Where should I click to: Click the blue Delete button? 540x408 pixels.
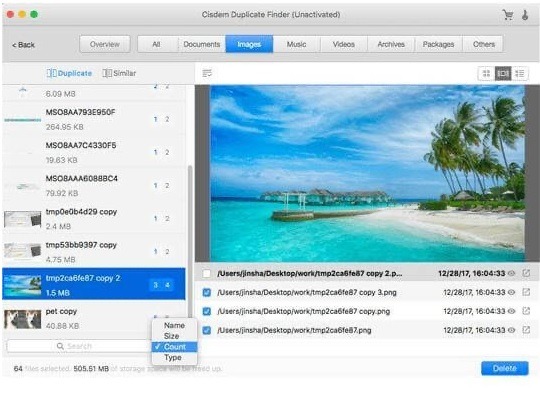[x=505, y=368]
